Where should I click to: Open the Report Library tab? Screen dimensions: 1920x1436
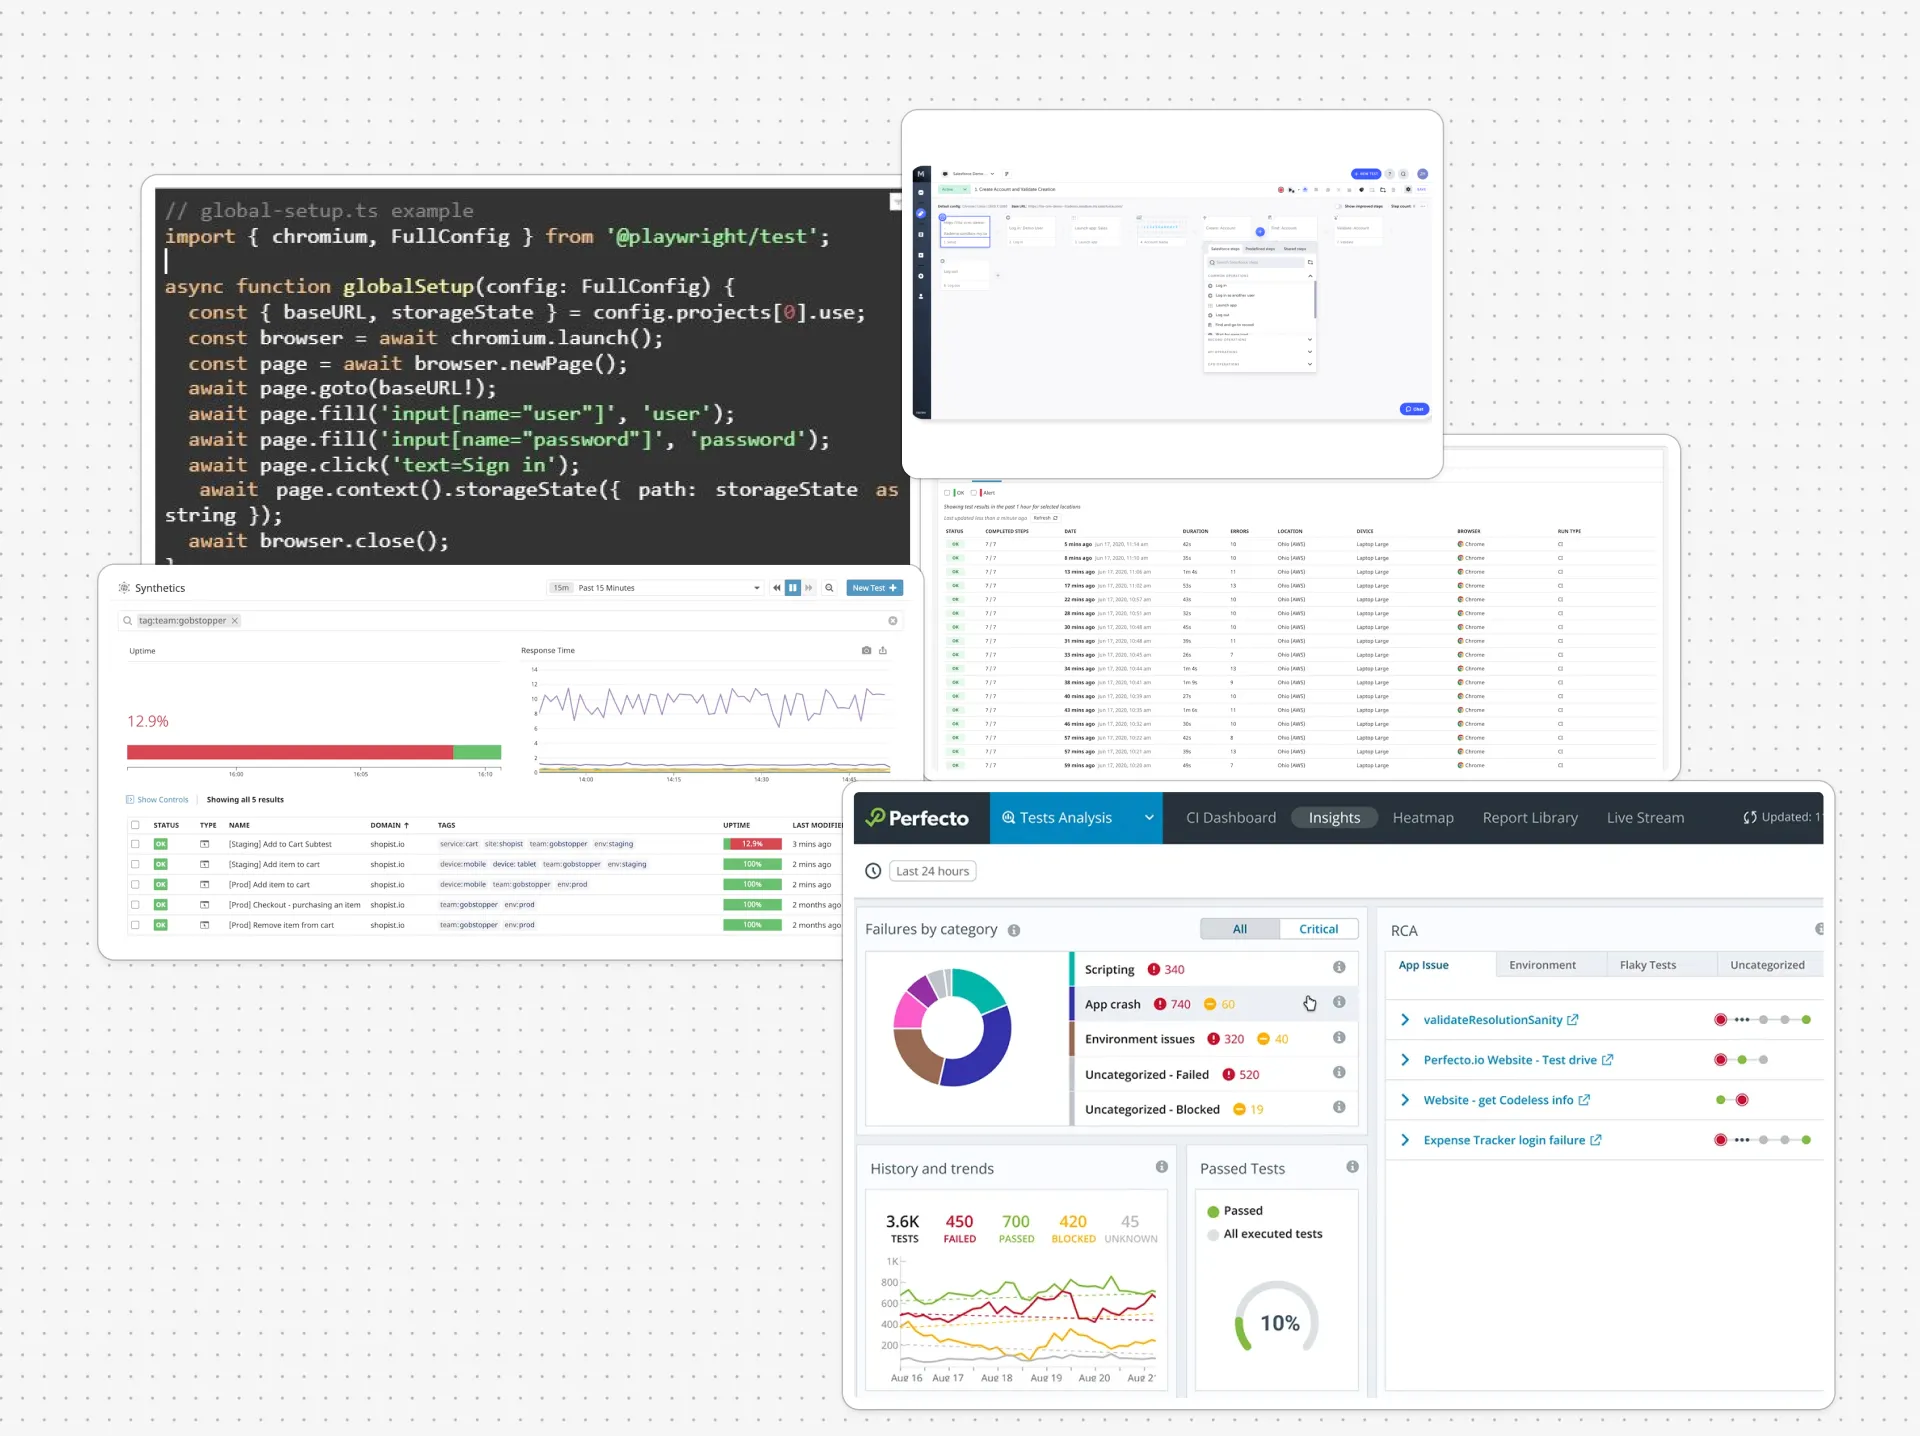tap(1530, 818)
